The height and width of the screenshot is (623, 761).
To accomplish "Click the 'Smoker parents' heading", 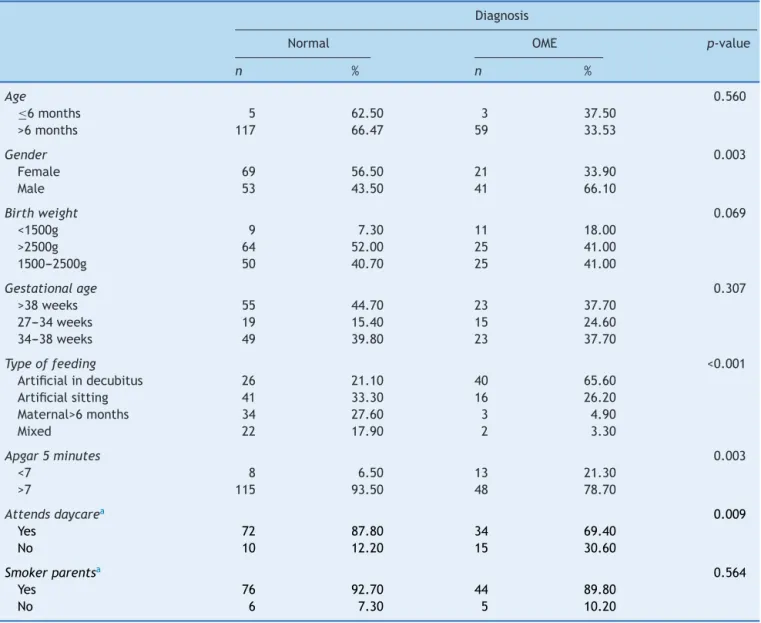I will point(50,573).
